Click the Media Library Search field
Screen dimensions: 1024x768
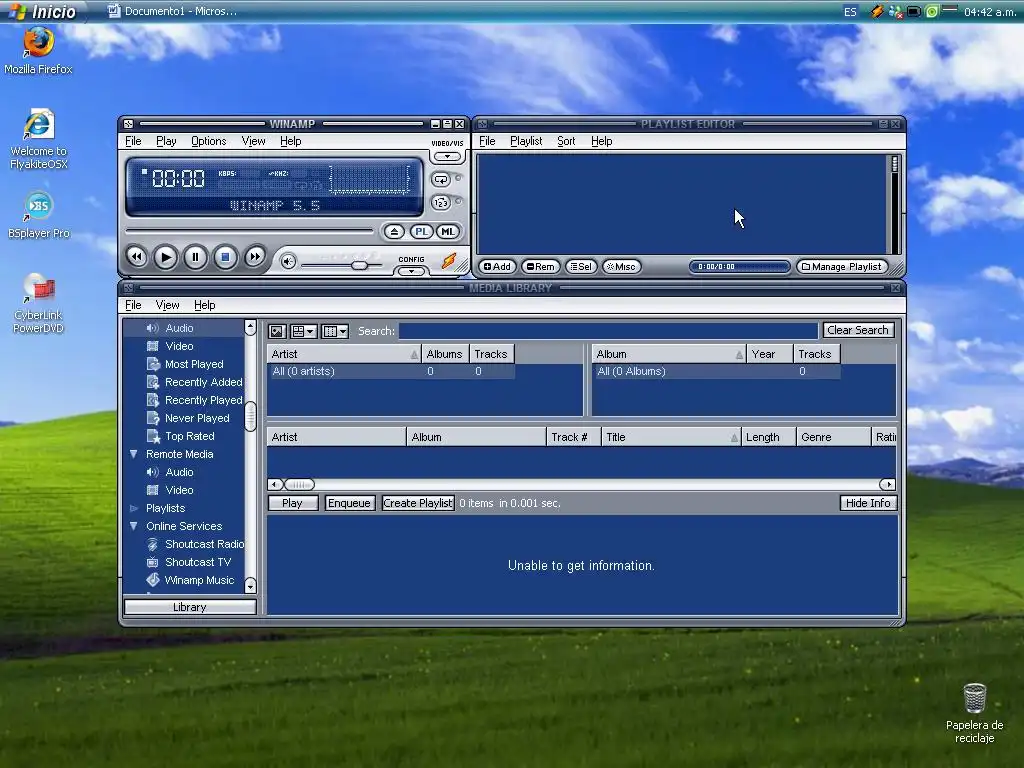[608, 331]
